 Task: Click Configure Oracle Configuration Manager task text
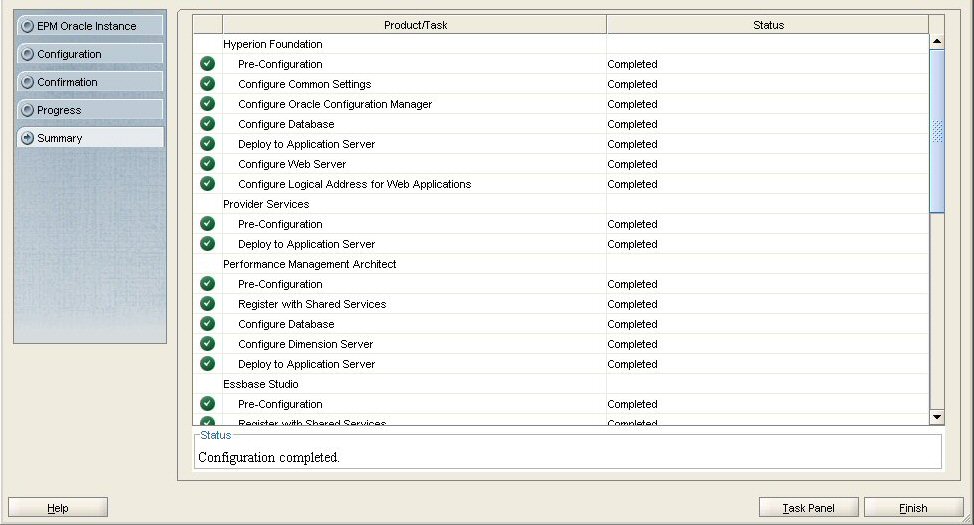(x=335, y=104)
